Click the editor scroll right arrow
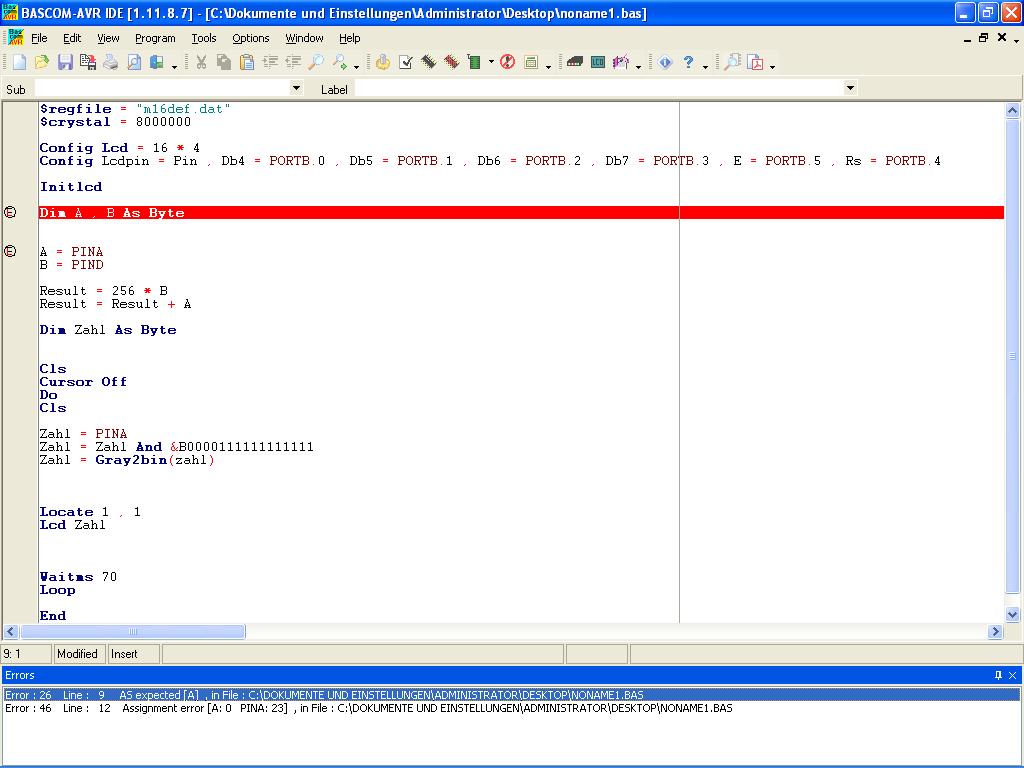This screenshot has height=768, width=1024. (995, 632)
